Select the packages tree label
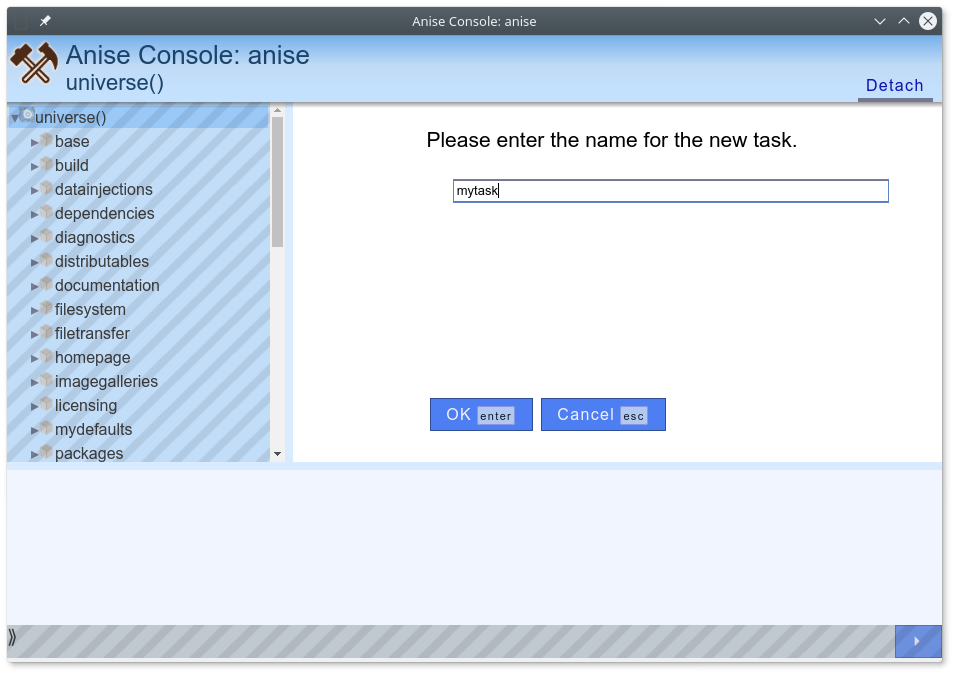The width and height of the screenshot is (955, 675). pyautogui.click(x=89, y=453)
